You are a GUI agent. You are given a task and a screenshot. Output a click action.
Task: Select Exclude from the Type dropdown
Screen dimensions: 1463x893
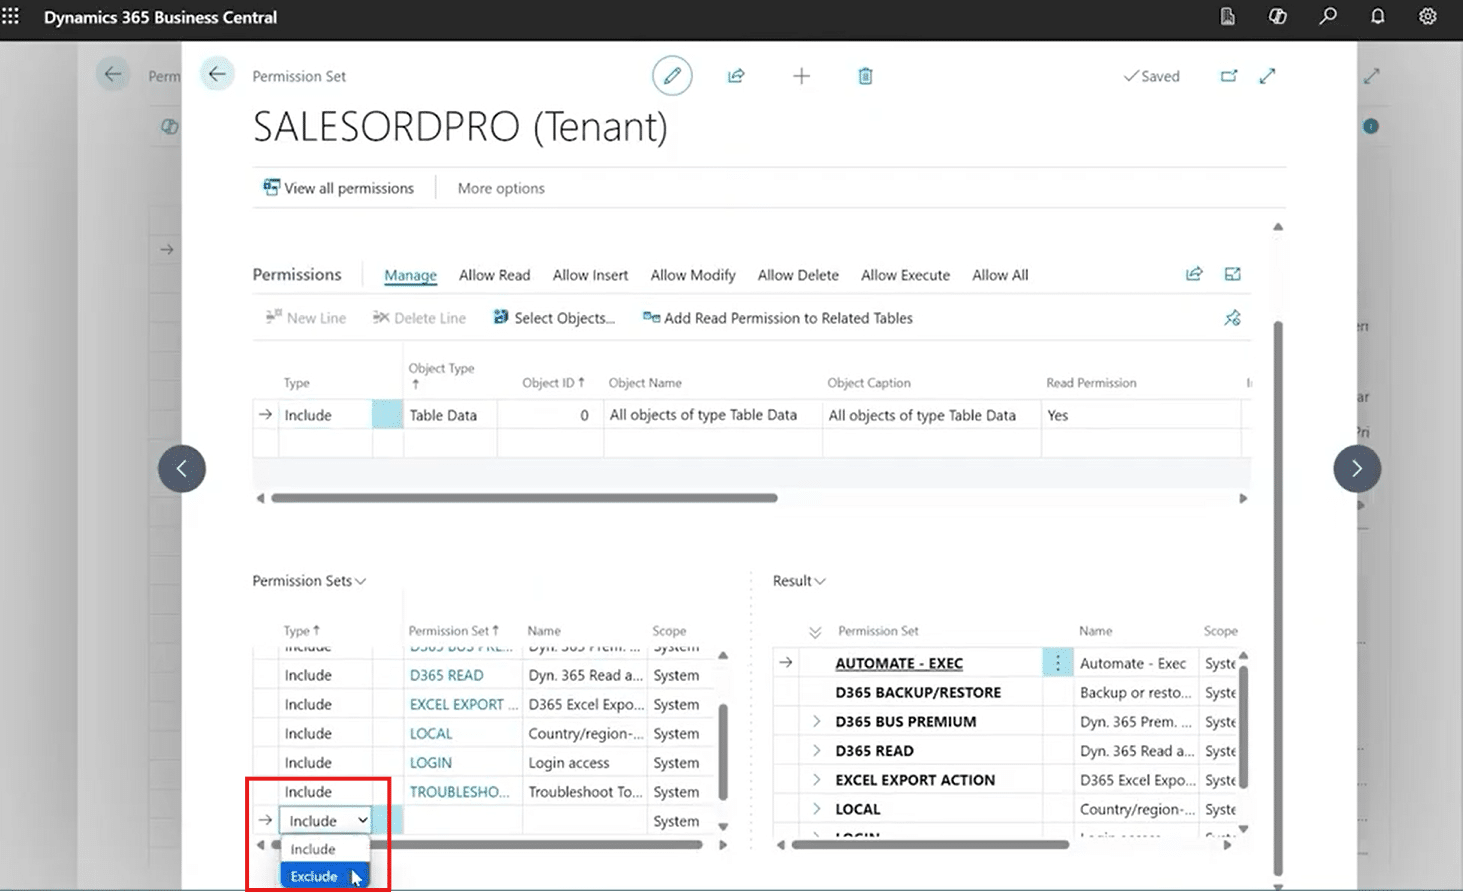[314, 876]
